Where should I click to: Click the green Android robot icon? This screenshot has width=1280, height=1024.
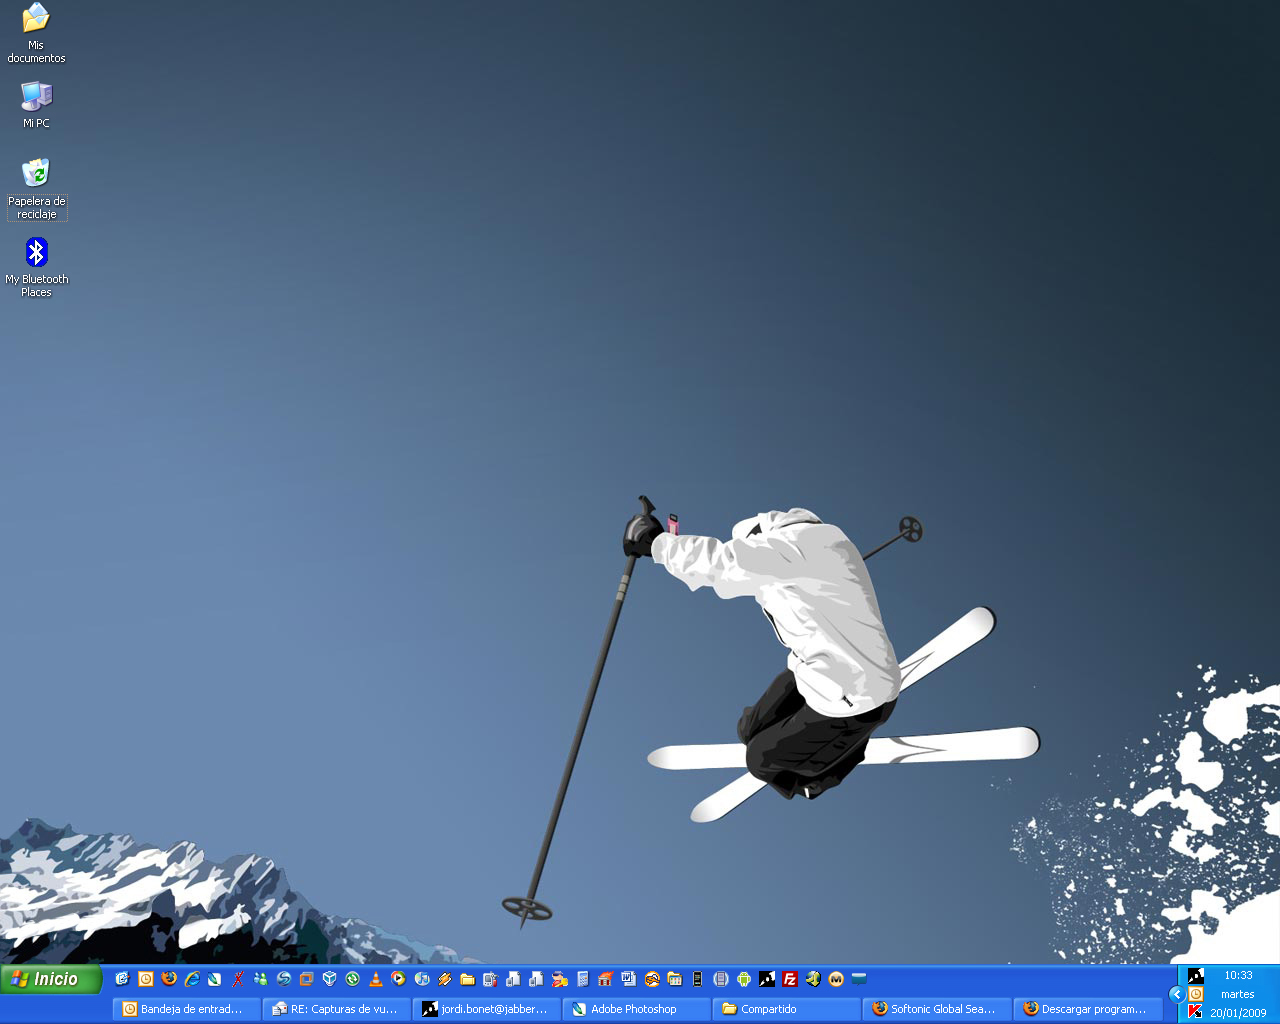point(744,979)
